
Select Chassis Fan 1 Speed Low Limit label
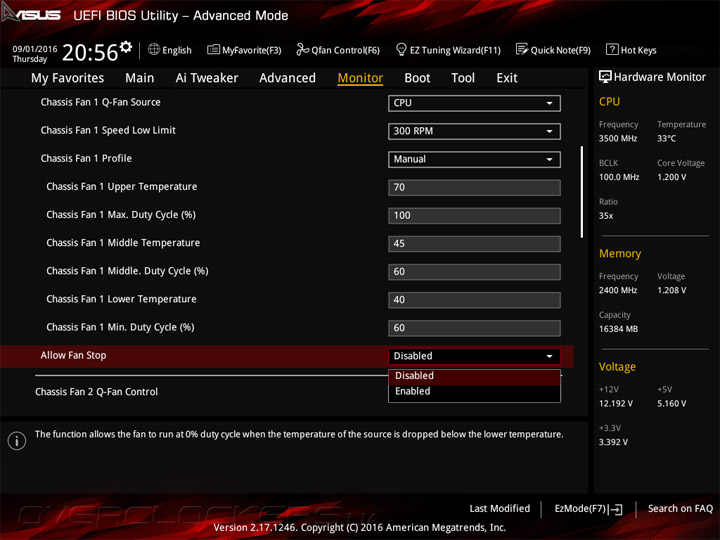[x=108, y=130]
